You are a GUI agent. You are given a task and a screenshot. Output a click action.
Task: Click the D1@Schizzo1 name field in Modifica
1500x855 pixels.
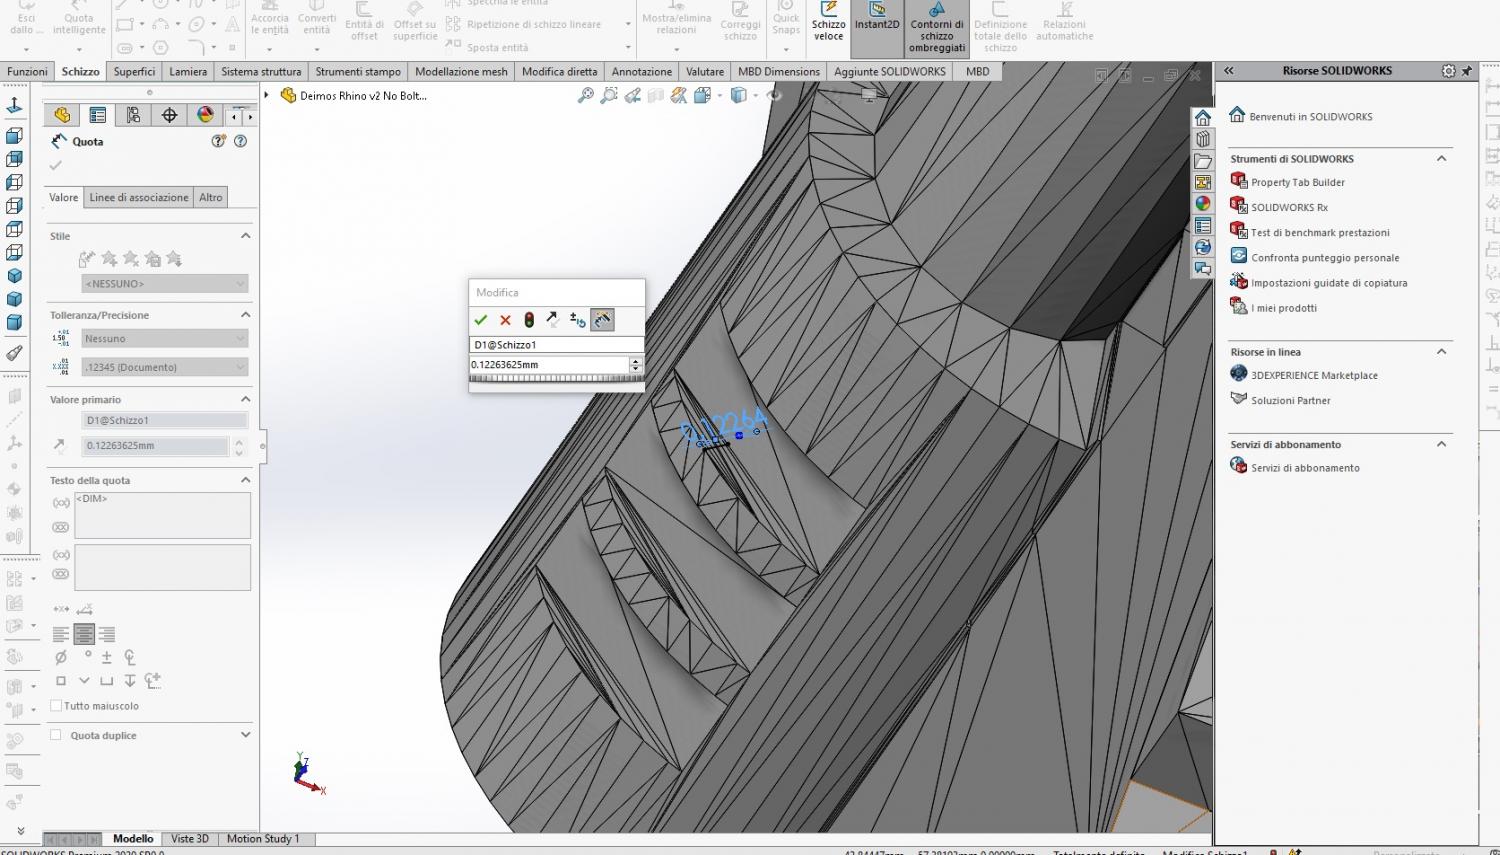click(556, 345)
